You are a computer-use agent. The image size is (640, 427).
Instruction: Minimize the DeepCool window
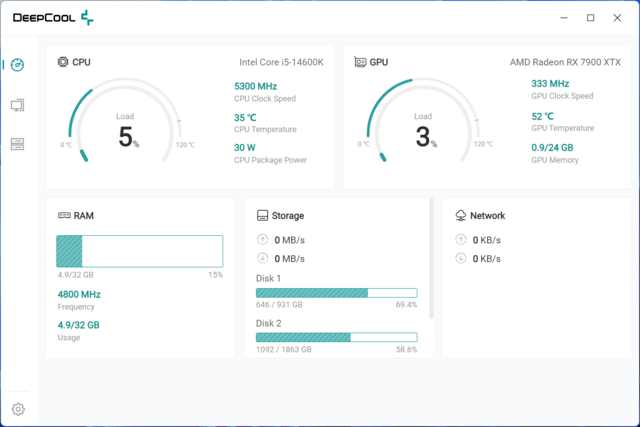tap(564, 18)
